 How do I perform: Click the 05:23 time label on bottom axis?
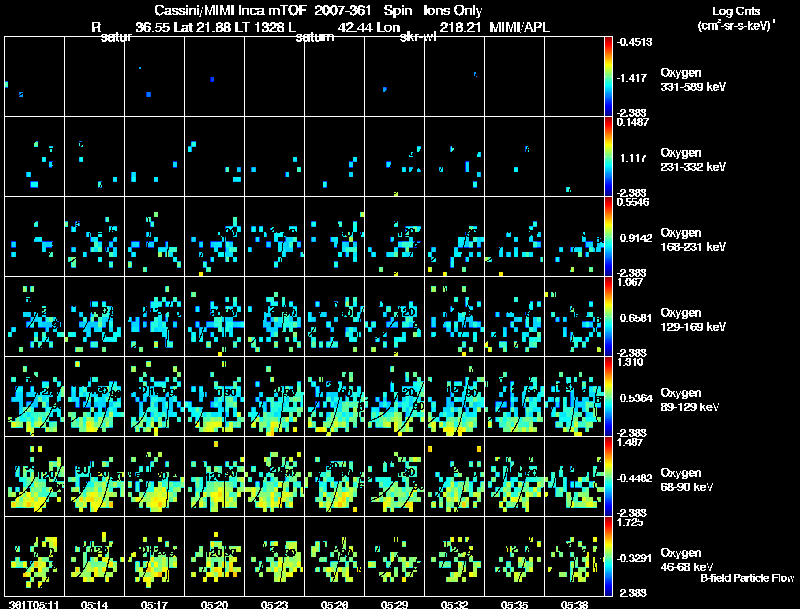[x=274, y=605]
